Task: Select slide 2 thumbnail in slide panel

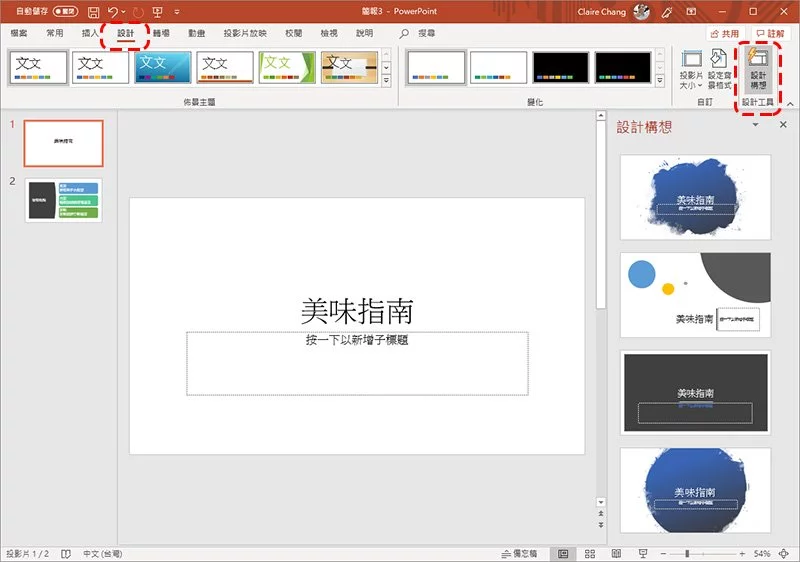Action: [x=64, y=200]
